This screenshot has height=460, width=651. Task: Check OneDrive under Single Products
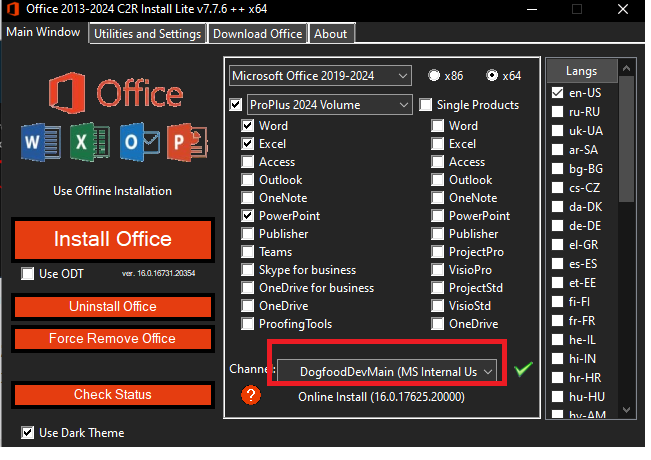click(x=438, y=323)
